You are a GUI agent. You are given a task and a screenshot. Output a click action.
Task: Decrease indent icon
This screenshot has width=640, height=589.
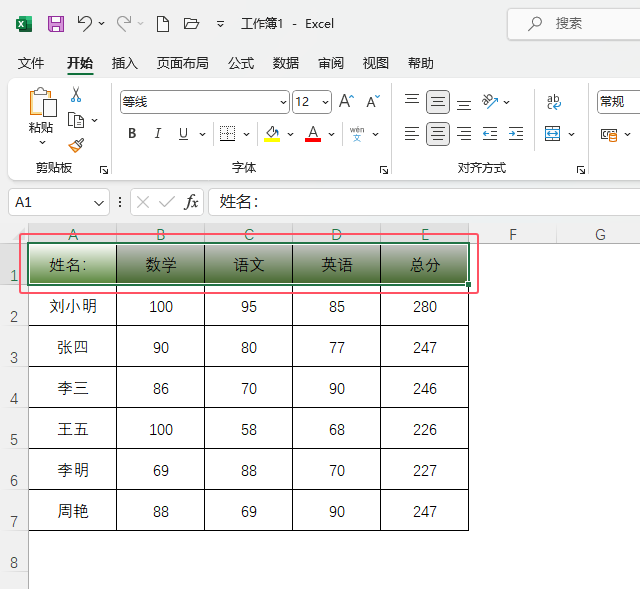[490, 133]
